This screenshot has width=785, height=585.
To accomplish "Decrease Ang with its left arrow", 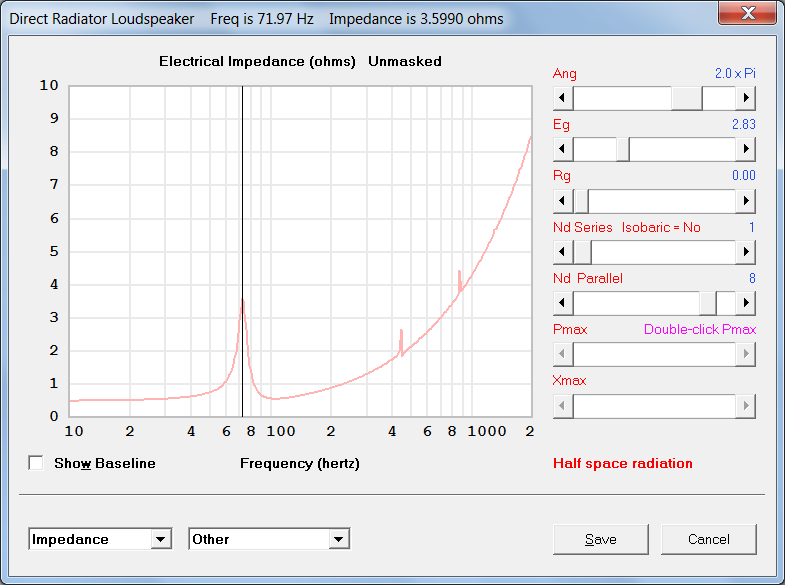I will tap(563, 98).
